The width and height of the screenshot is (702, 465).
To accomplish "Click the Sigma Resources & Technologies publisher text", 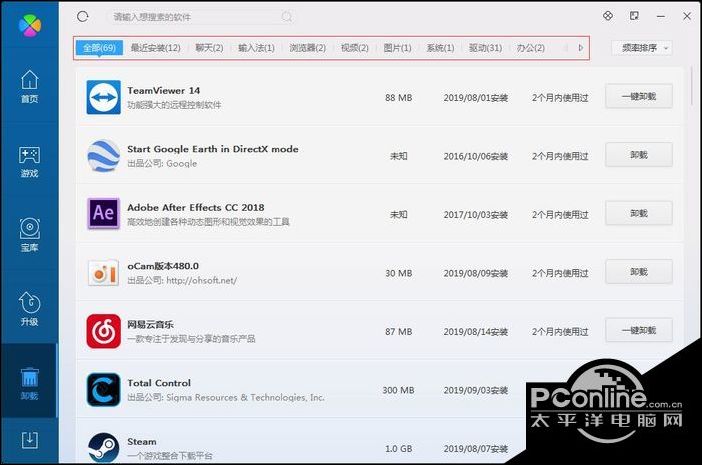I will point(245,397).
